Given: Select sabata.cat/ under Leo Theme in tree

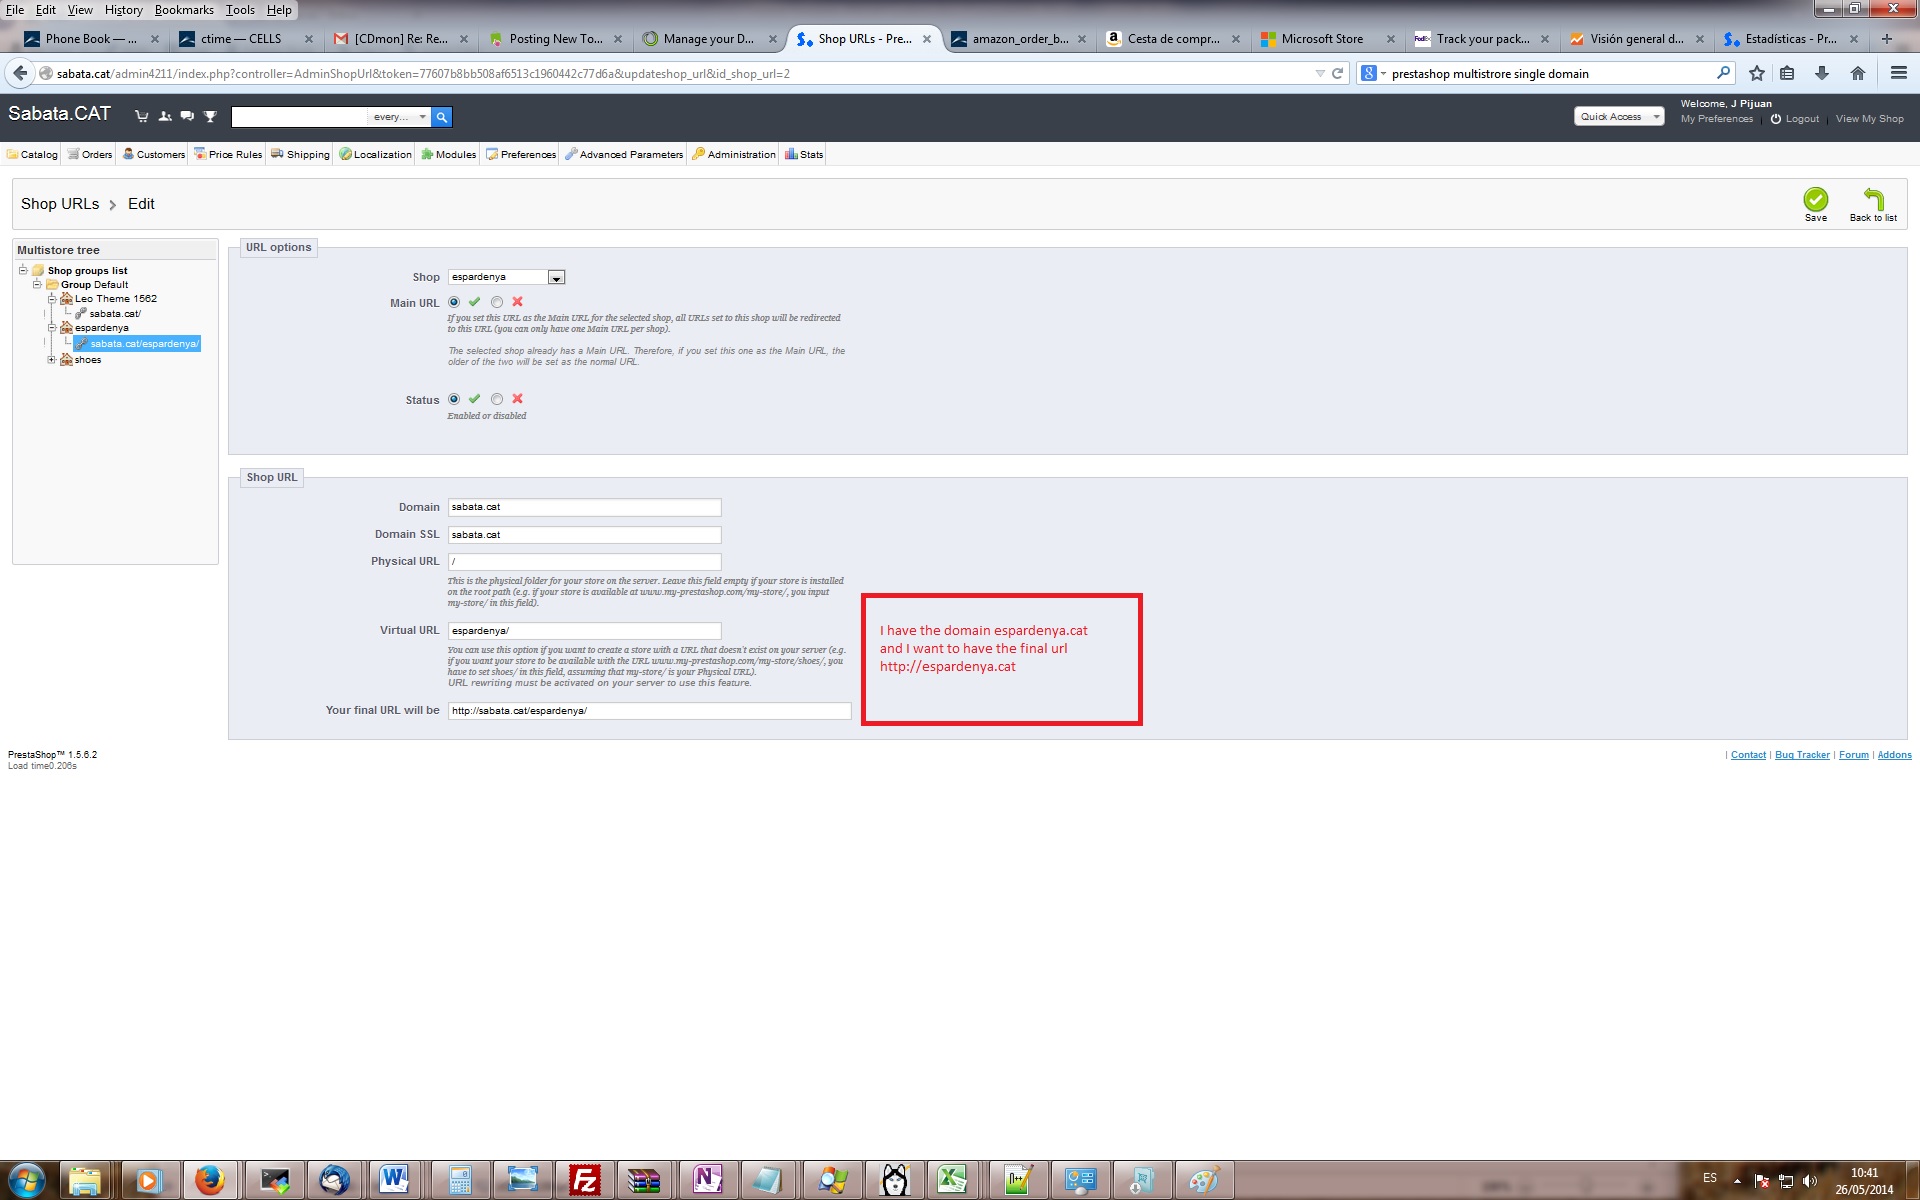Looking at the screenshot, I should click(x=115, y=314).
